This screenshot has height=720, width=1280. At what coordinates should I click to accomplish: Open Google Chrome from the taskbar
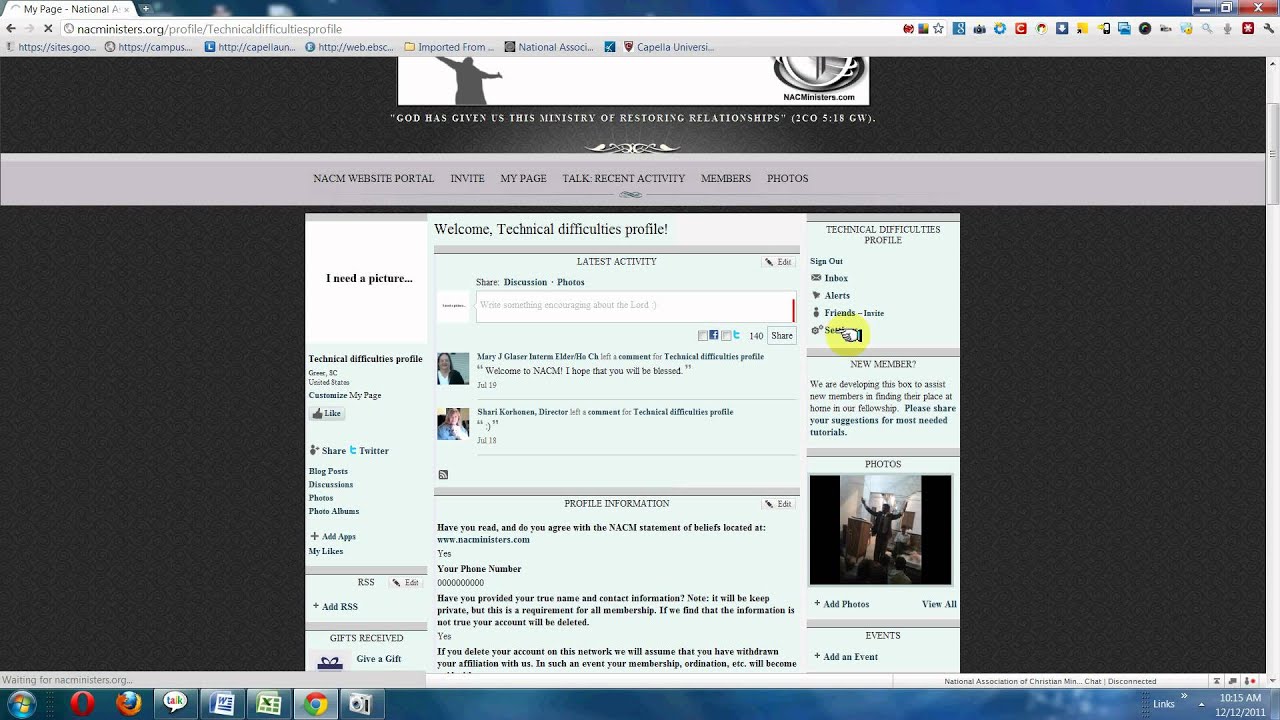coord(315,704)
